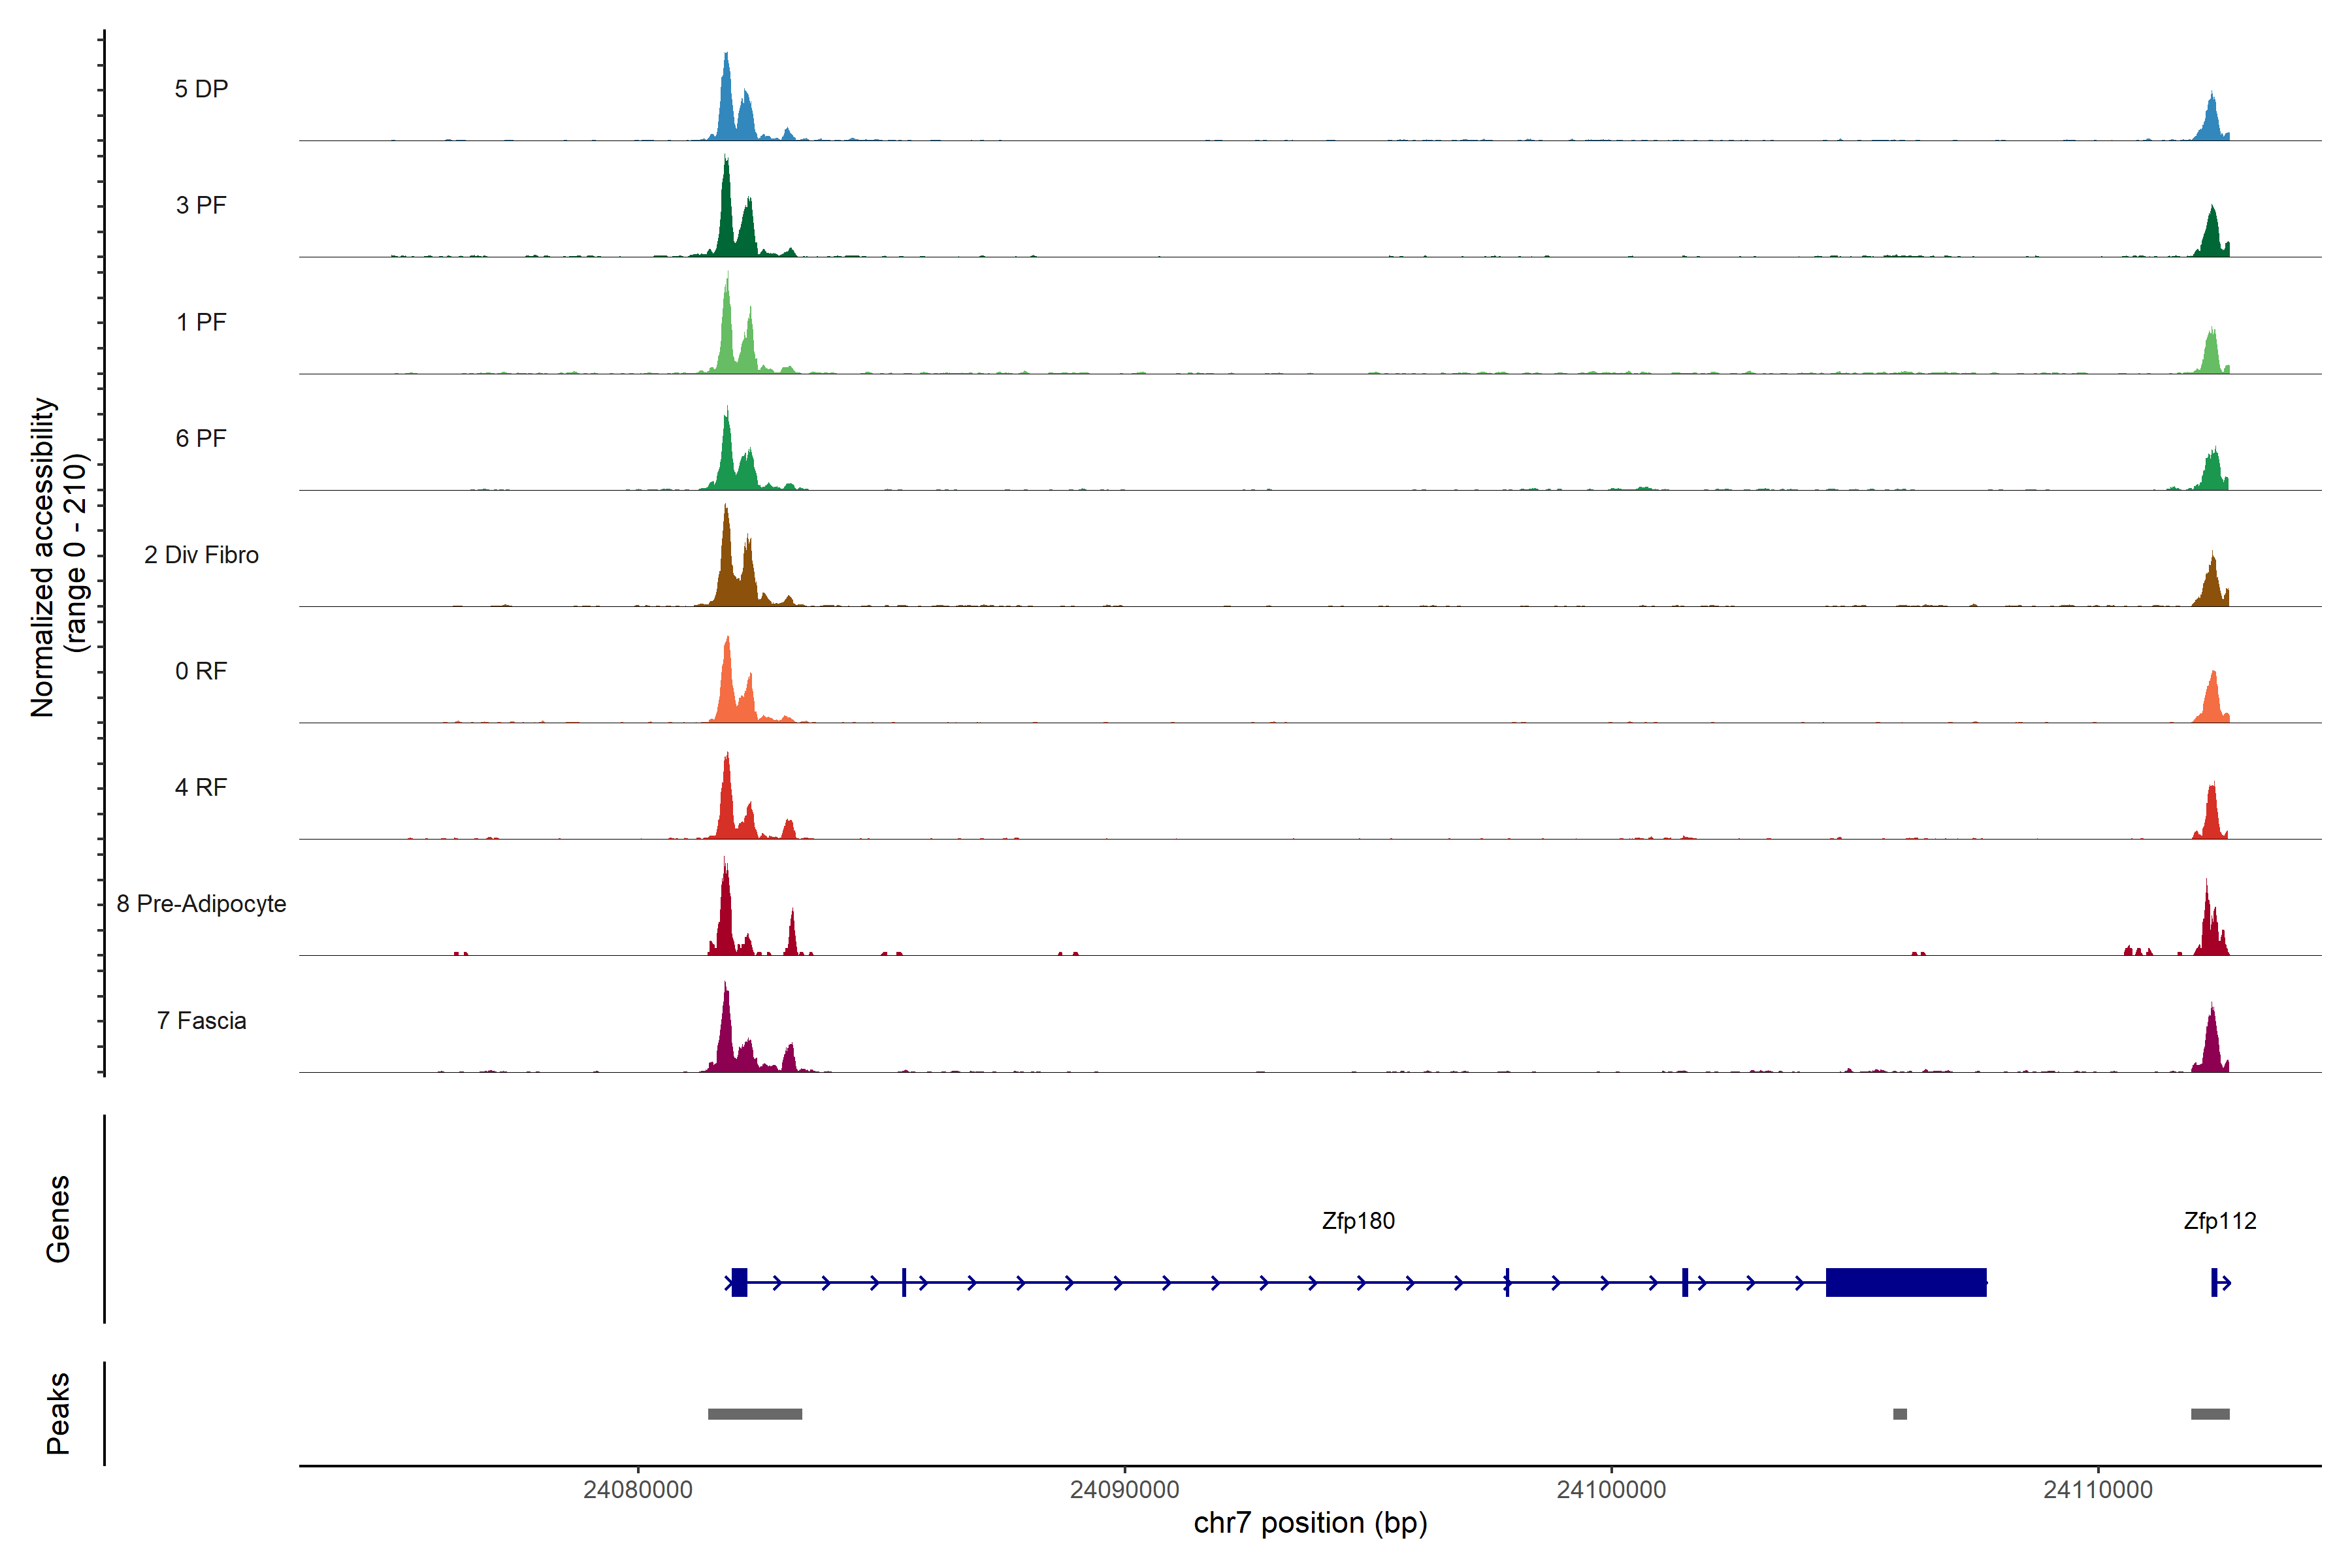Select the large Zfp180 terminal exon block
This screenshot has height=1568, width=2352.
(1905, 1282)
